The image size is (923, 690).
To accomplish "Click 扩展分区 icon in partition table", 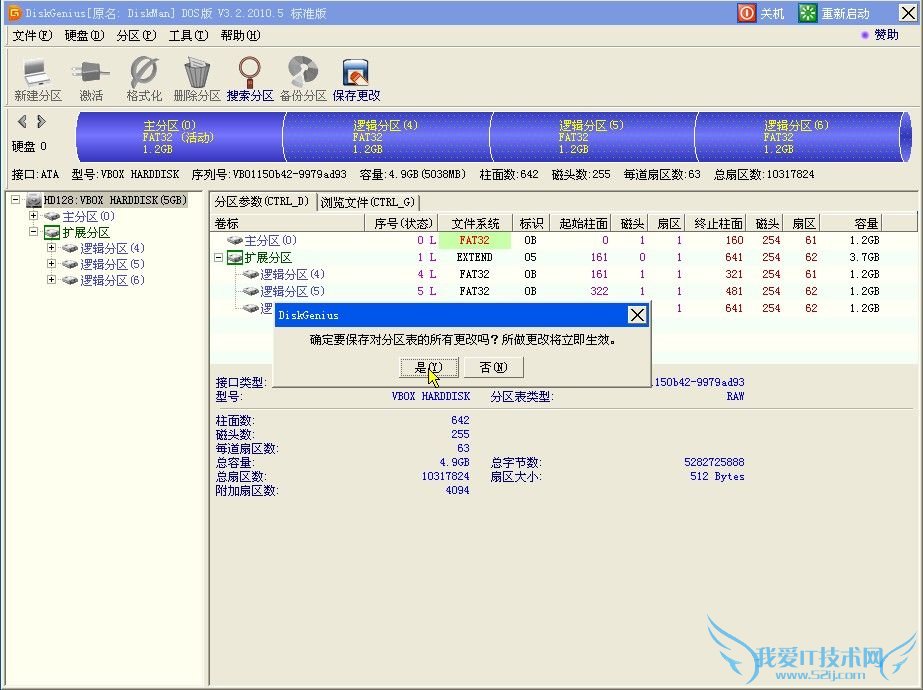I will point(235,257).
